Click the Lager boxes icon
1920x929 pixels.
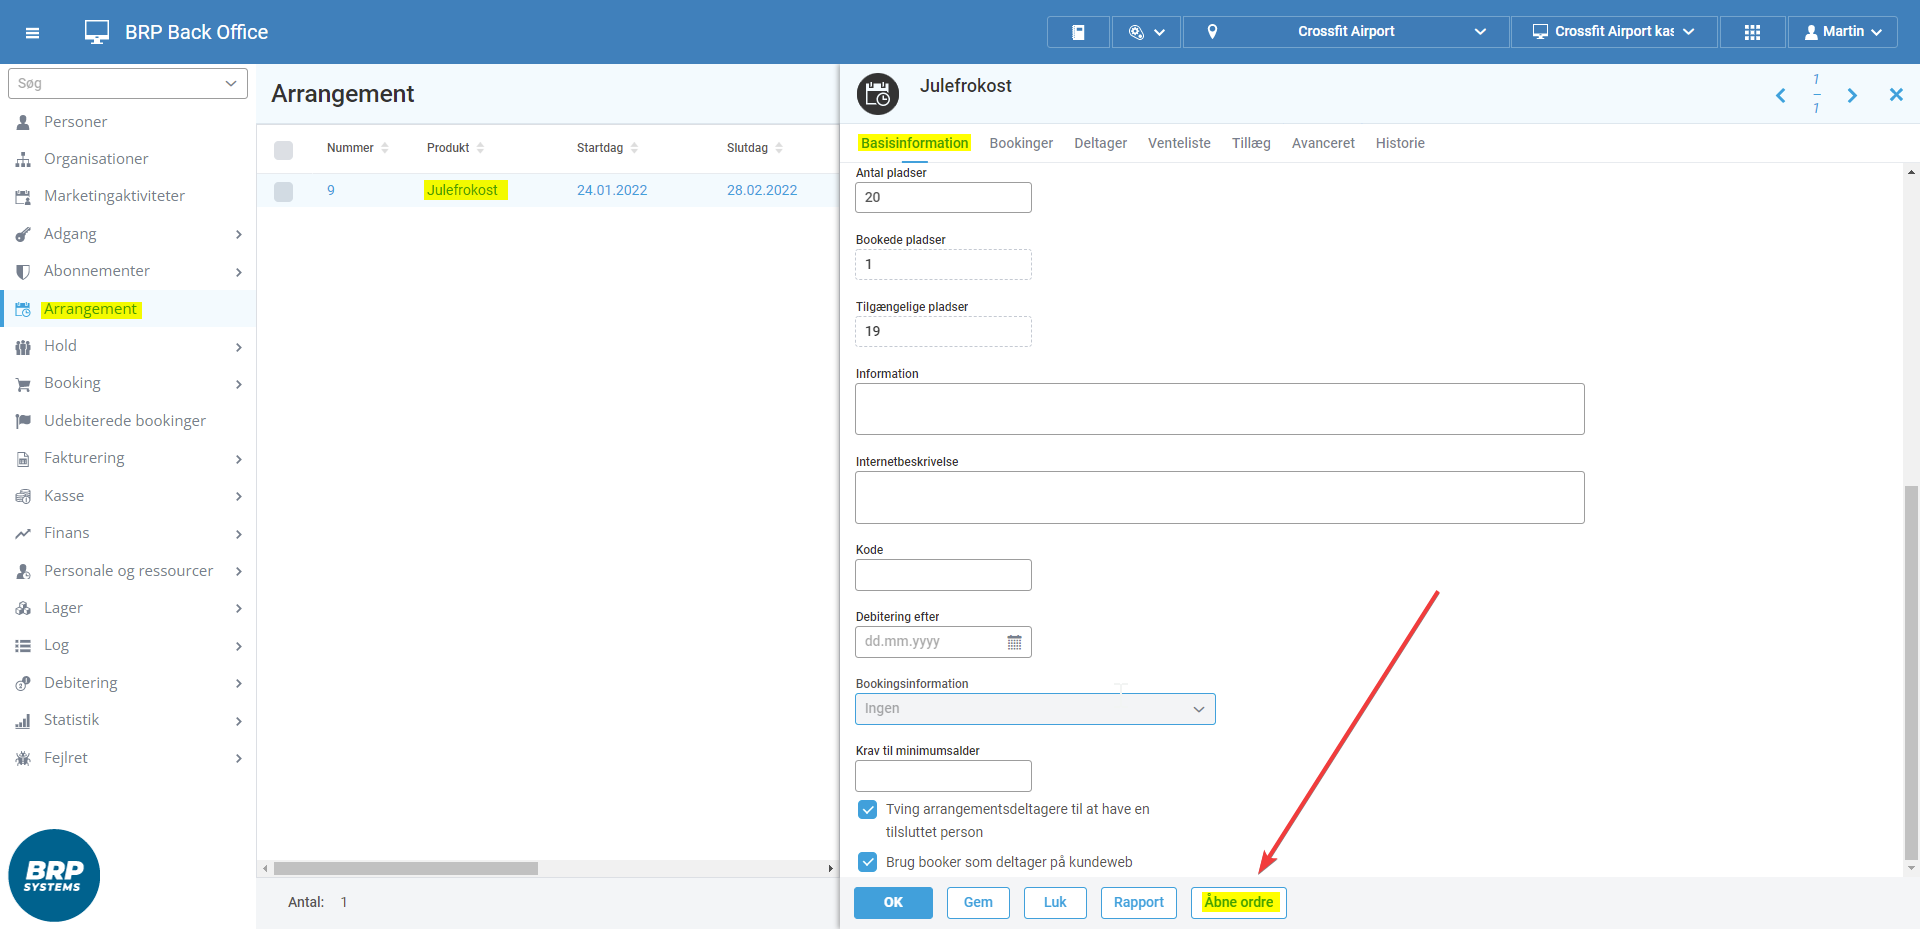pyautogui.click(x=23, y=608)
